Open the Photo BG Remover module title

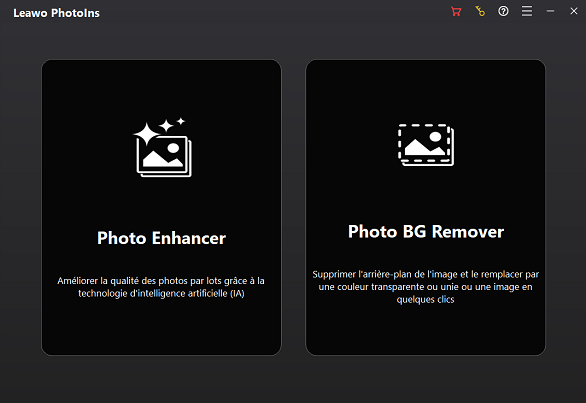click(426, 232)
